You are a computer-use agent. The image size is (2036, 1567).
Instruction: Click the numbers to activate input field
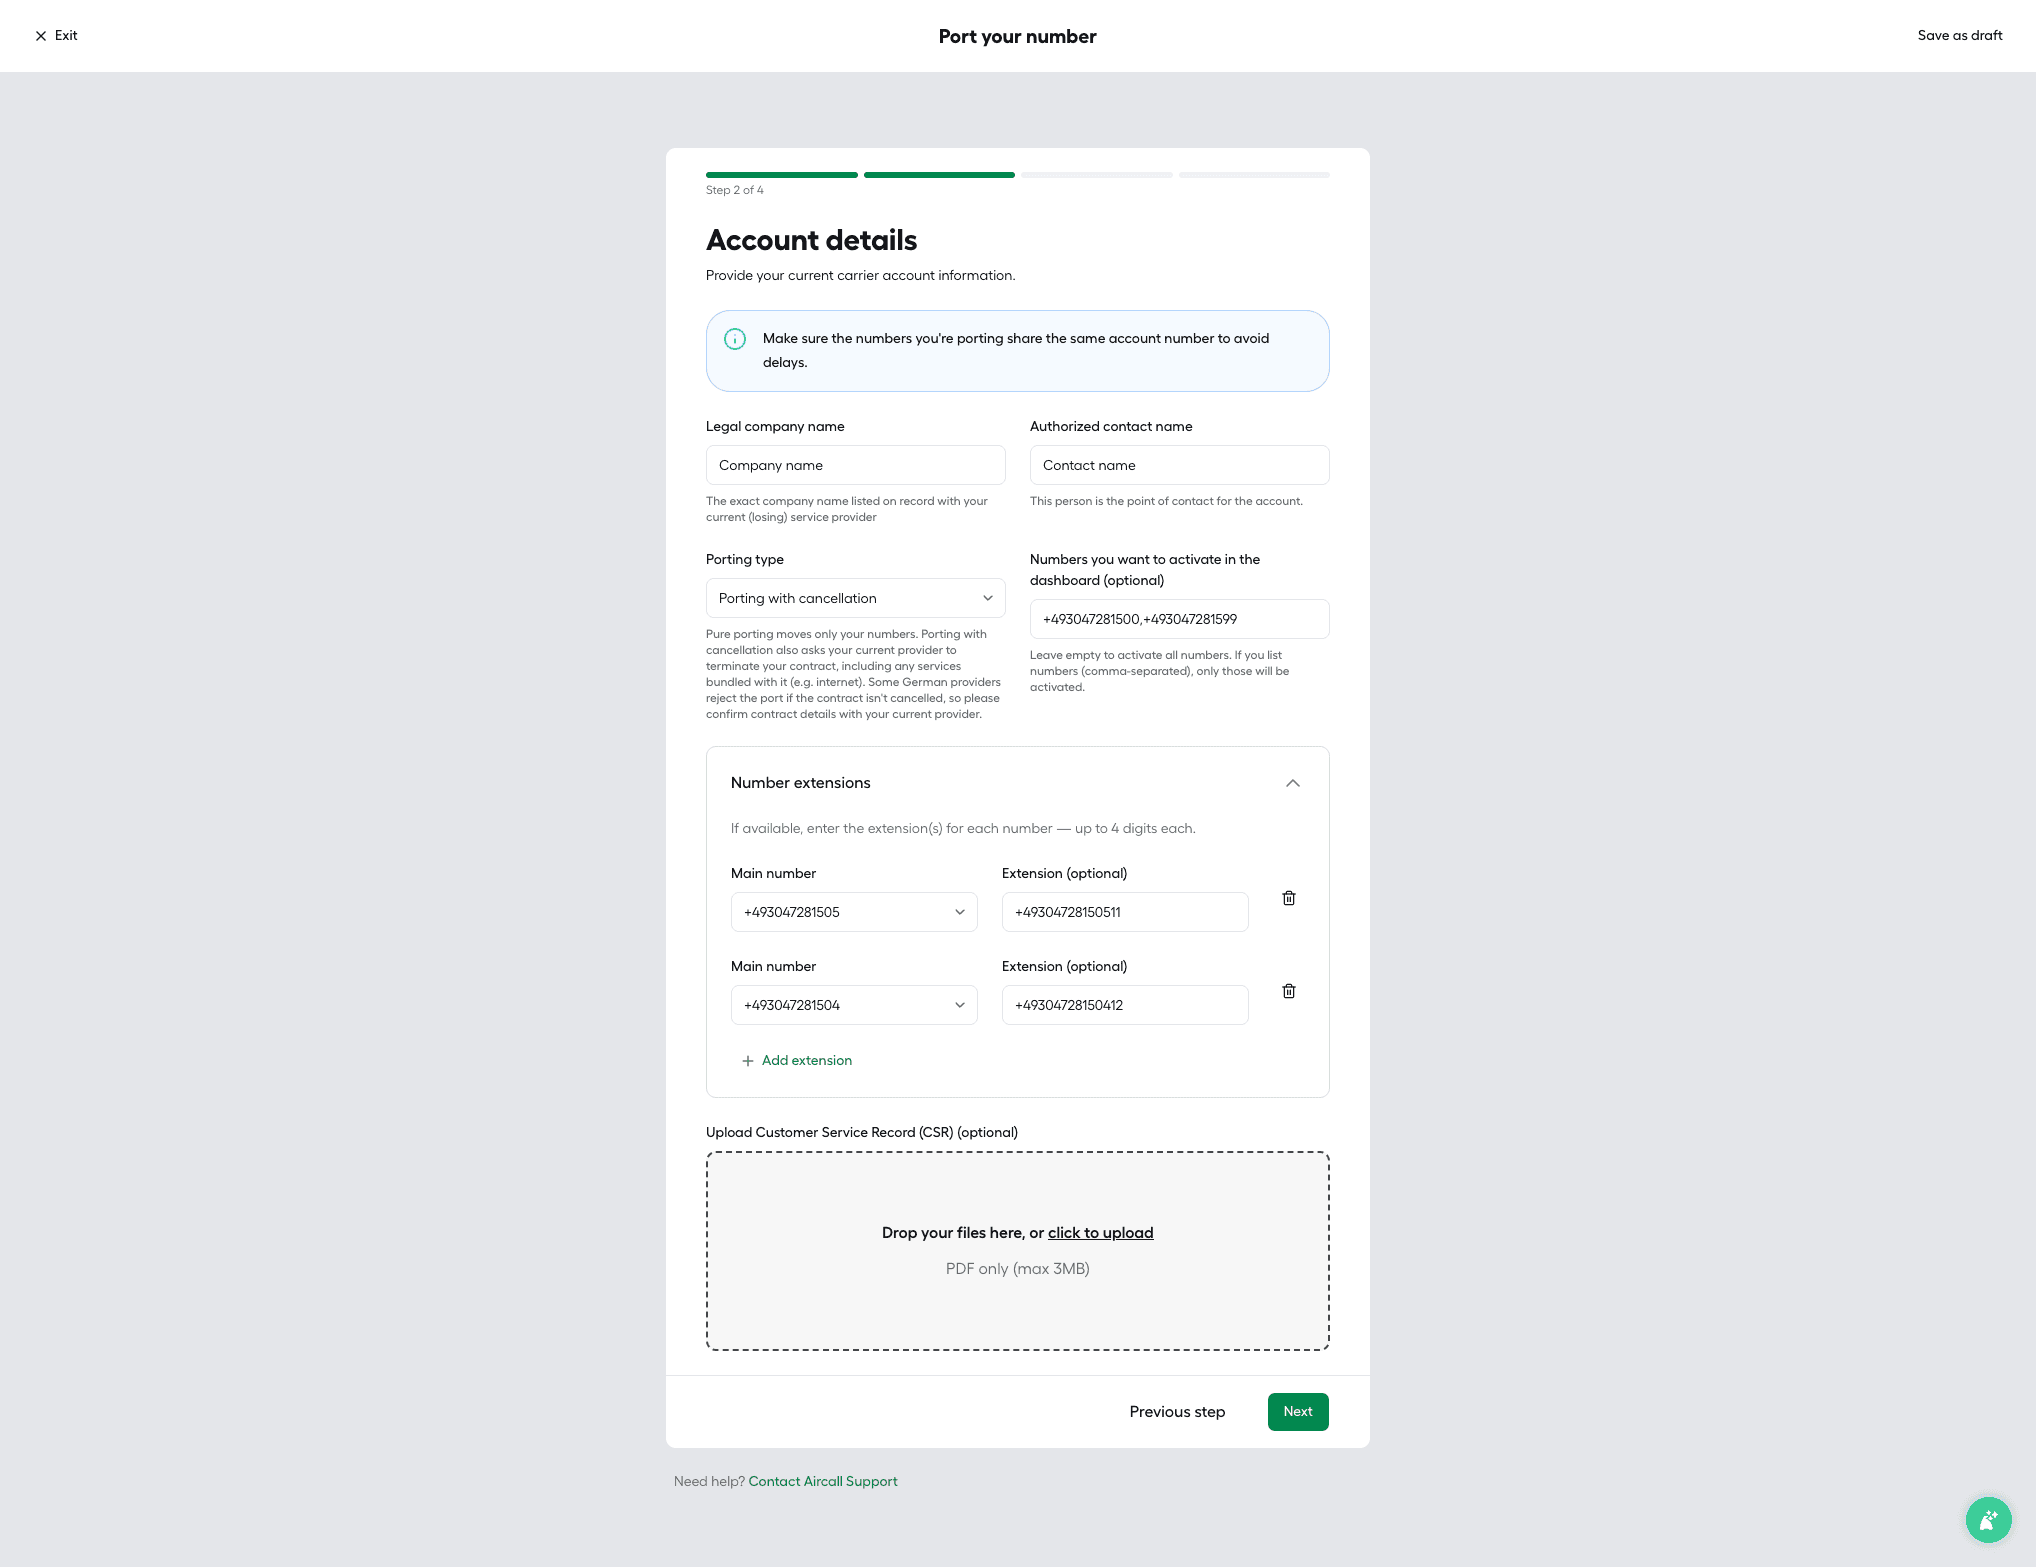[1180, 619]
